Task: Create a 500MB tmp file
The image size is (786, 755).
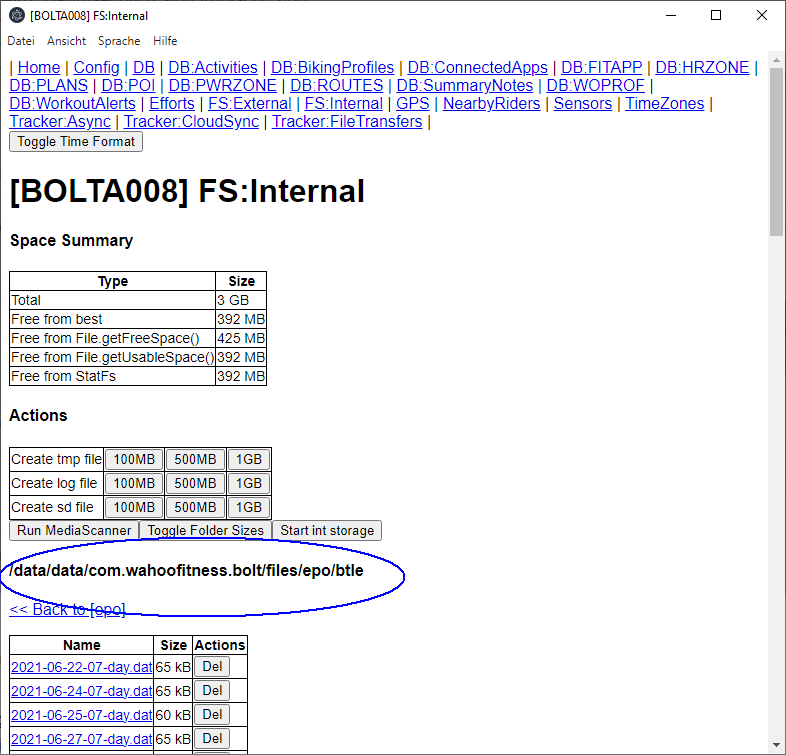Action: point(195,459)
